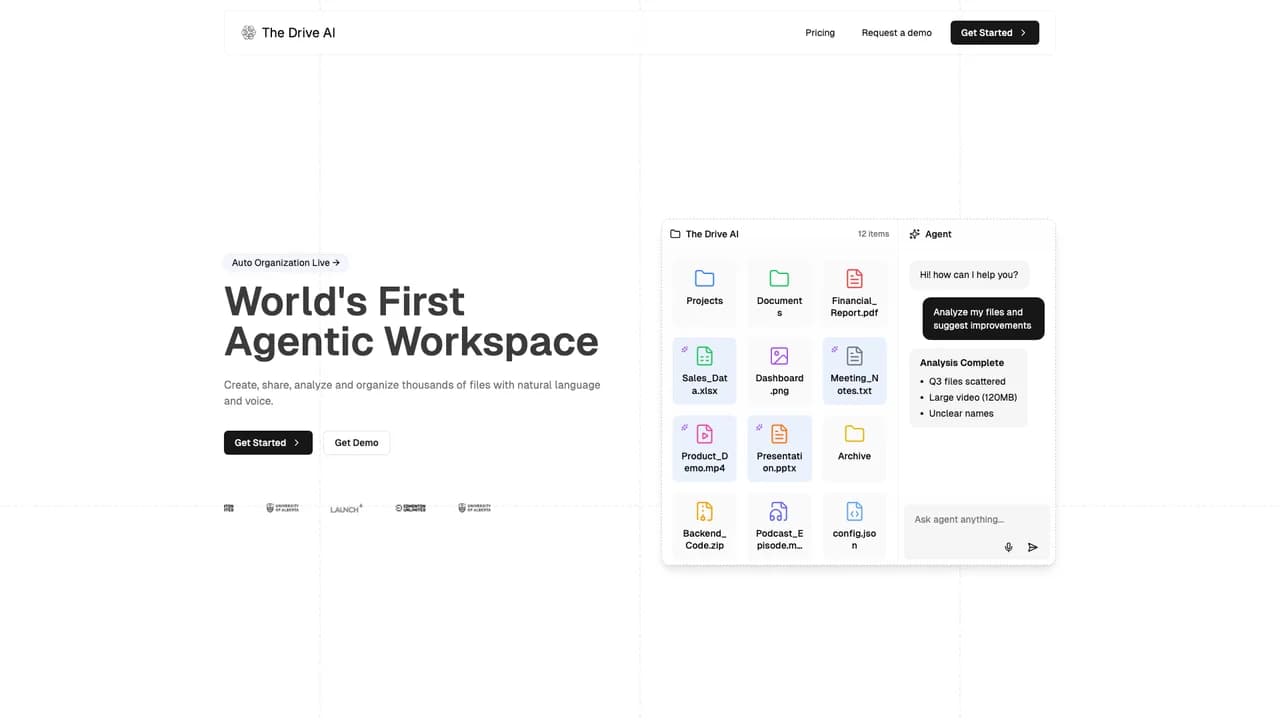
Task: Click the Agent sparkle icon
Action: [914, 234]
